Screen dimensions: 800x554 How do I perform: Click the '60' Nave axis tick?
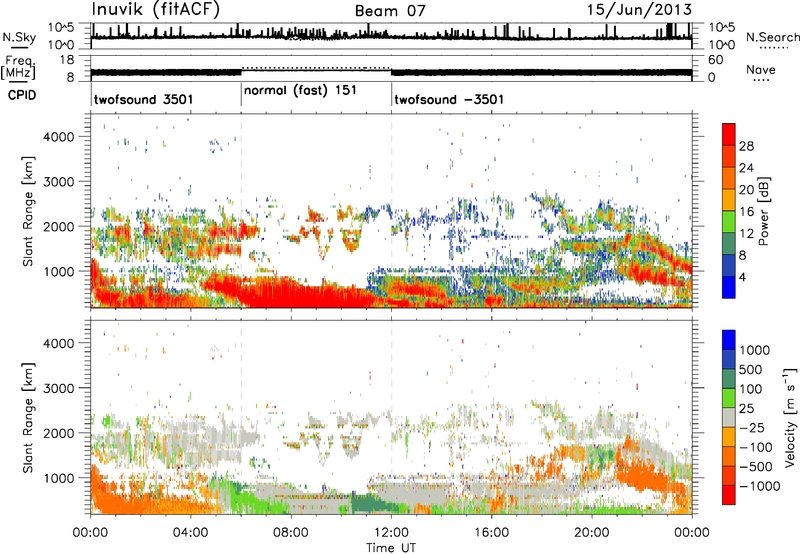tap(715, 60)
